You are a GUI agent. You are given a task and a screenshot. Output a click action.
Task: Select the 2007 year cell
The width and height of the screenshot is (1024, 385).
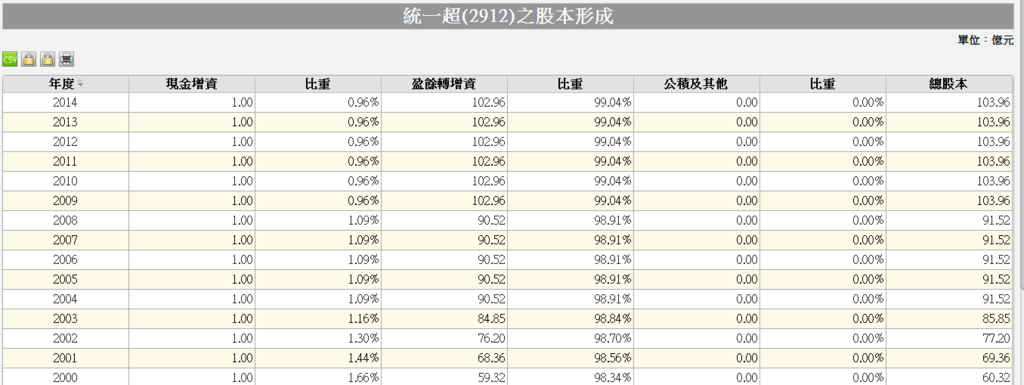point(65,240)
